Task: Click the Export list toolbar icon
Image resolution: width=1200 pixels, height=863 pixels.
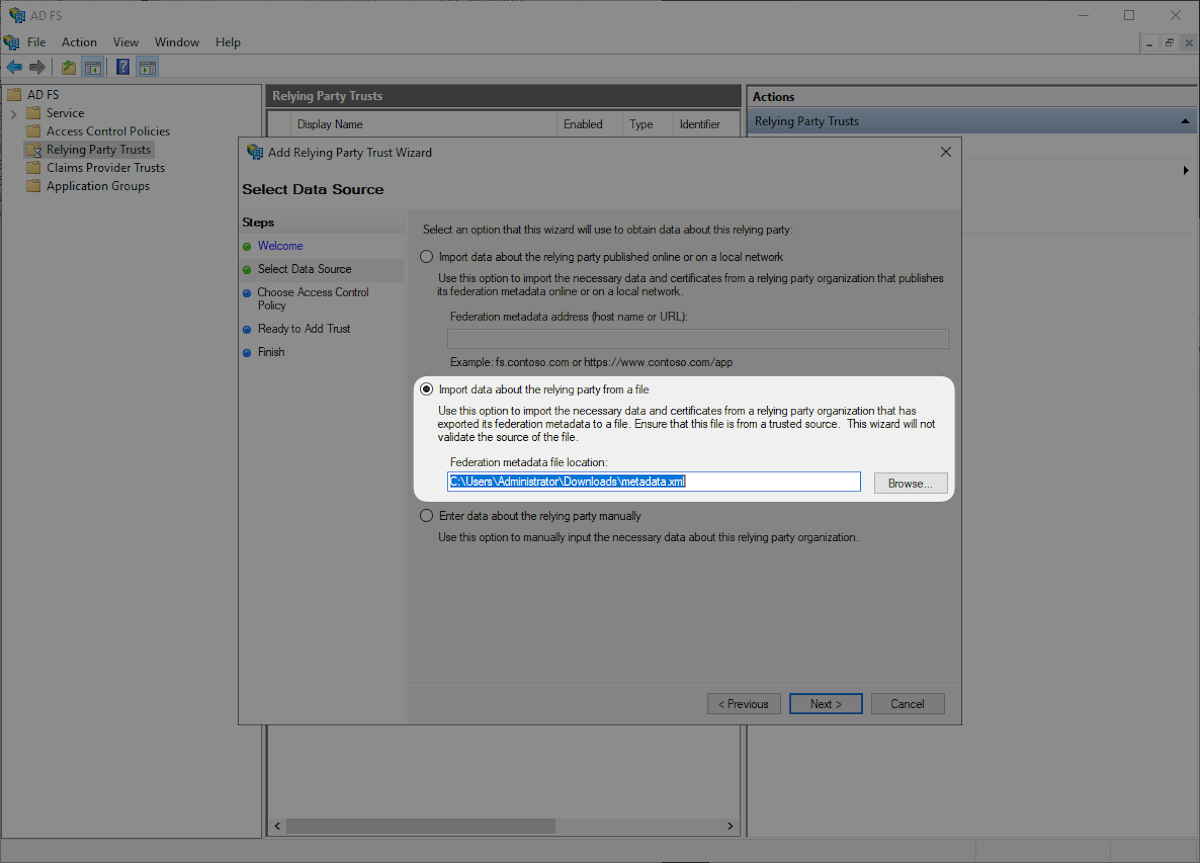Action: click(67, 66)
